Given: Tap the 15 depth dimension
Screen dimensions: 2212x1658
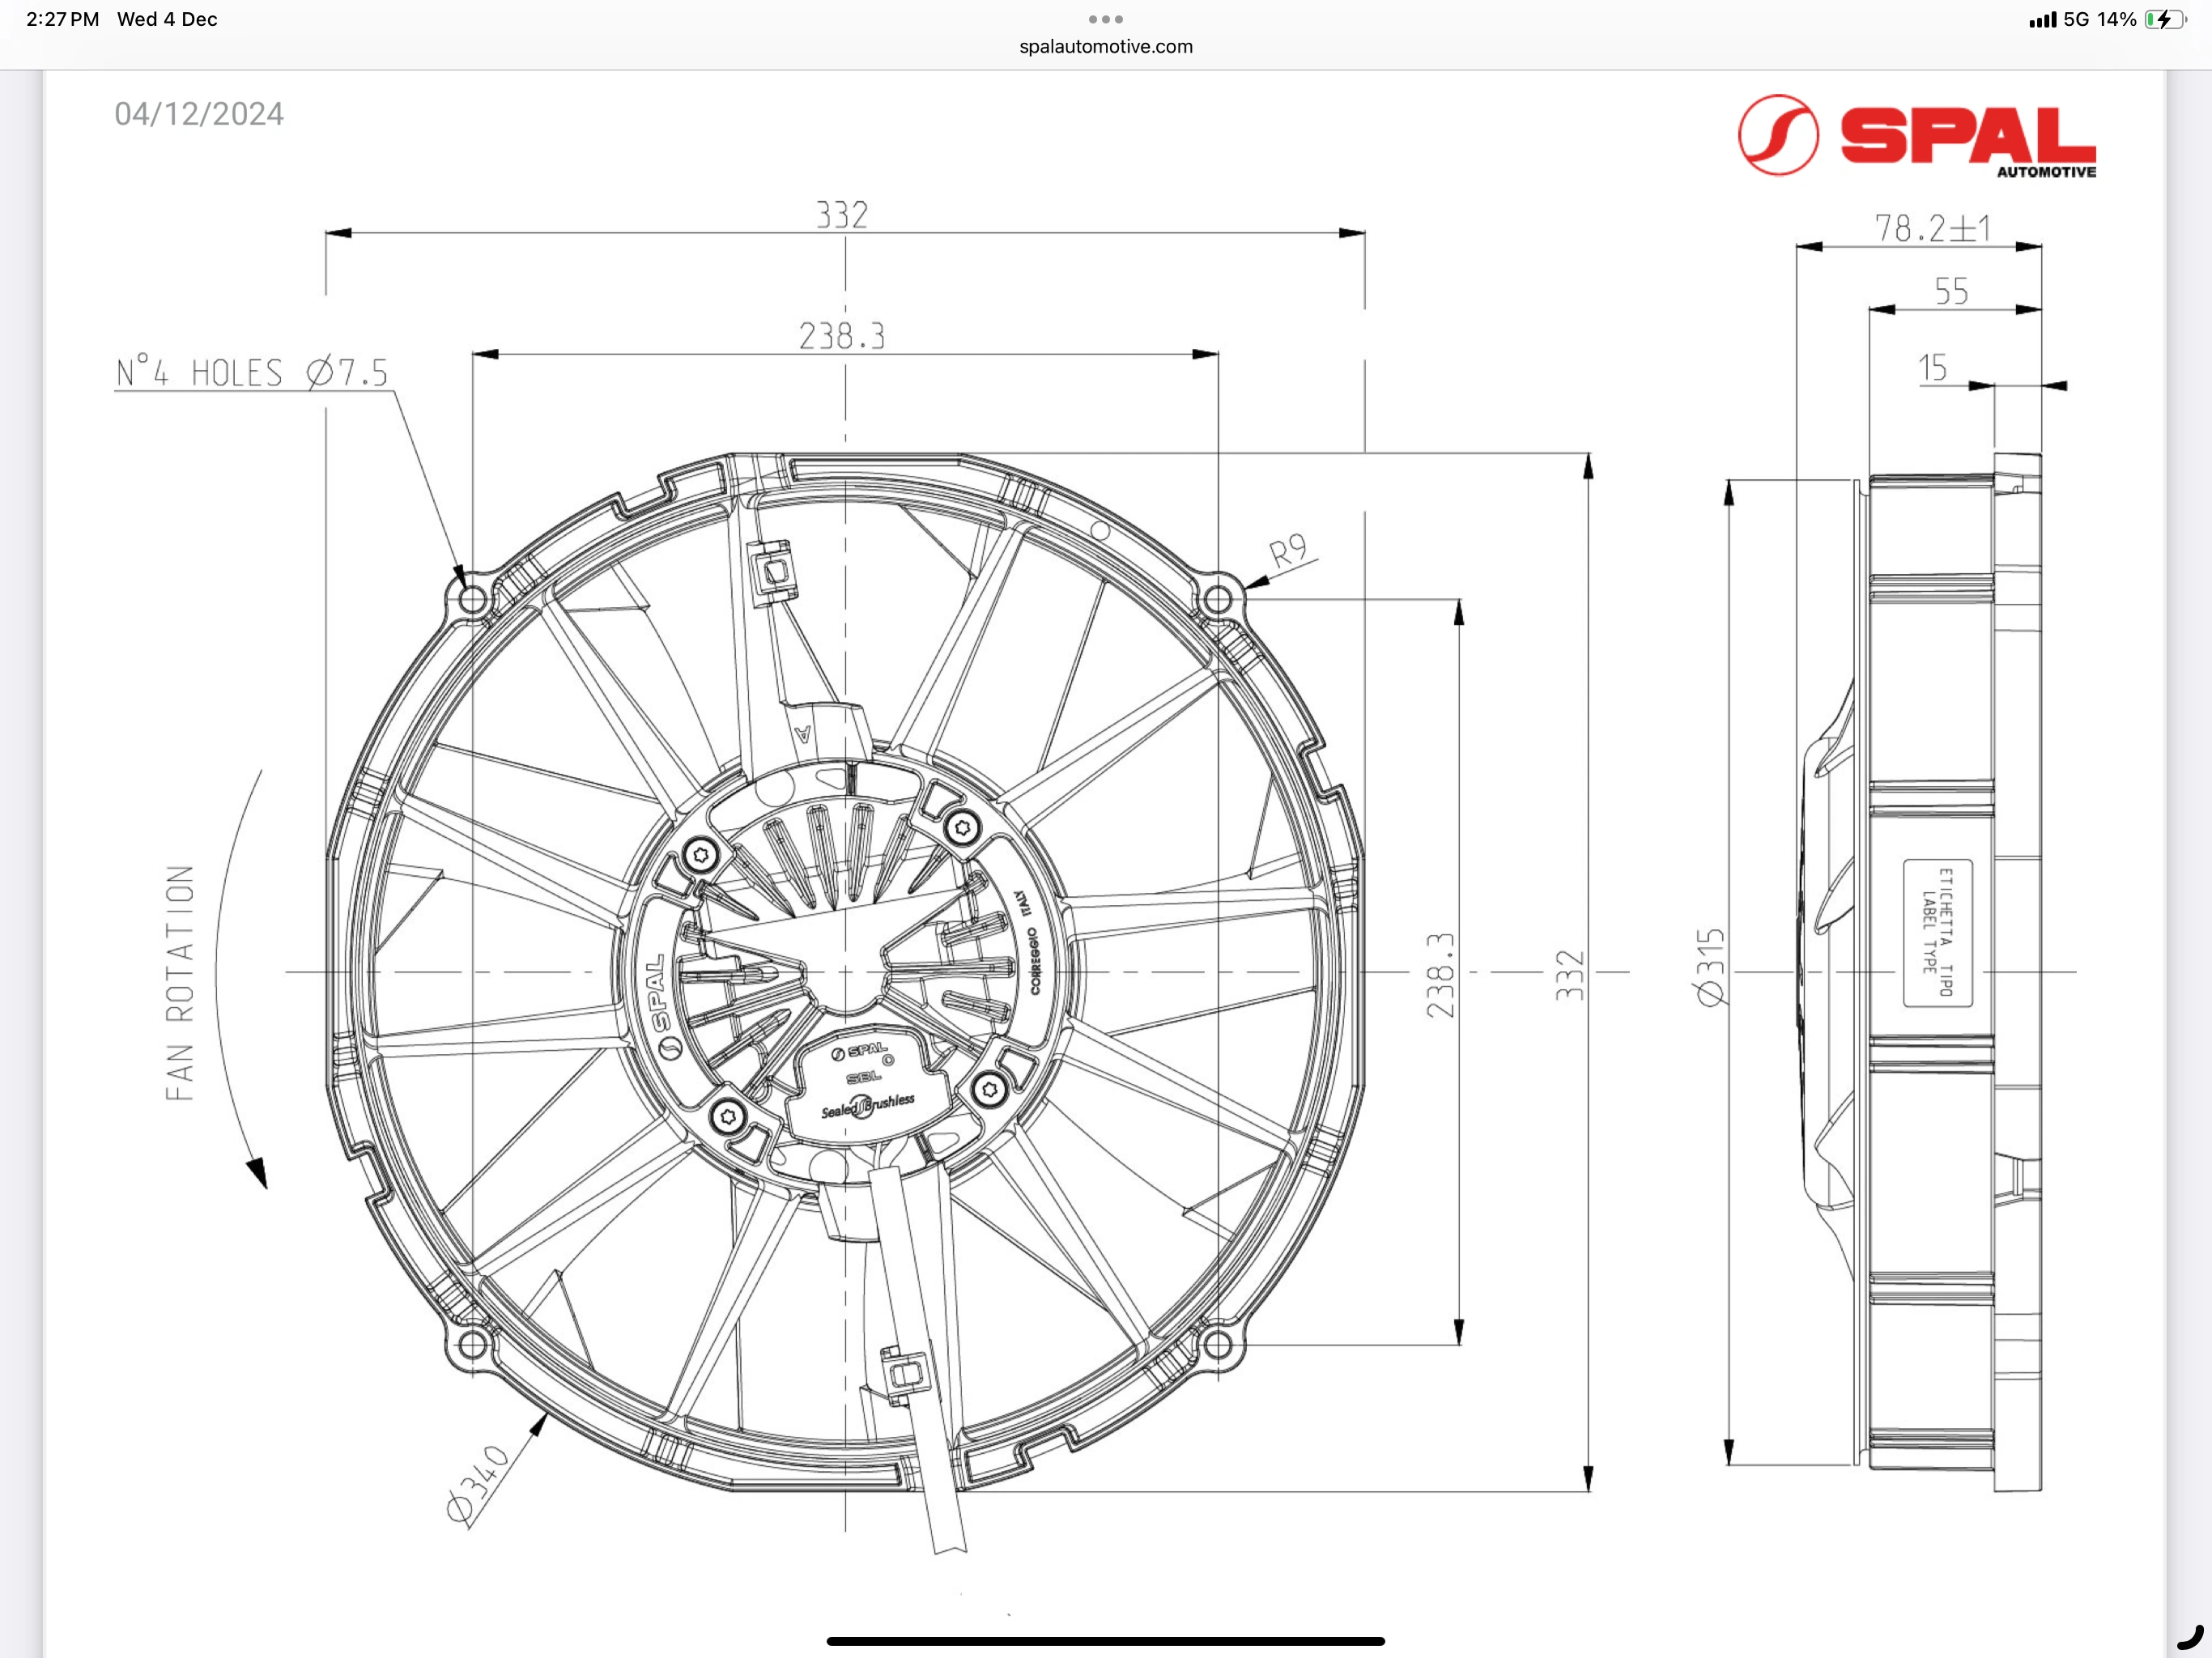Looking at the screenshot, I should [x=1932, y=367].
